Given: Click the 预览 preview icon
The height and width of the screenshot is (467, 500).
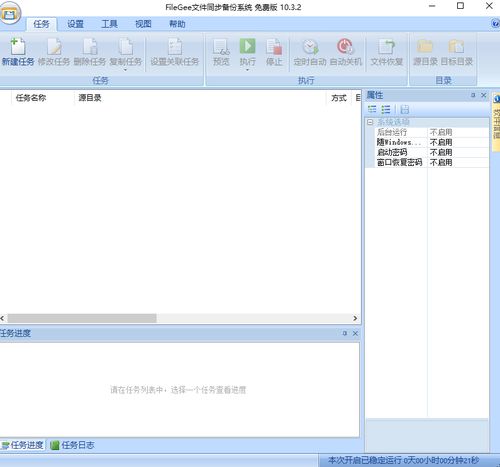Looking at the screenshot, I should click(221, 46).
